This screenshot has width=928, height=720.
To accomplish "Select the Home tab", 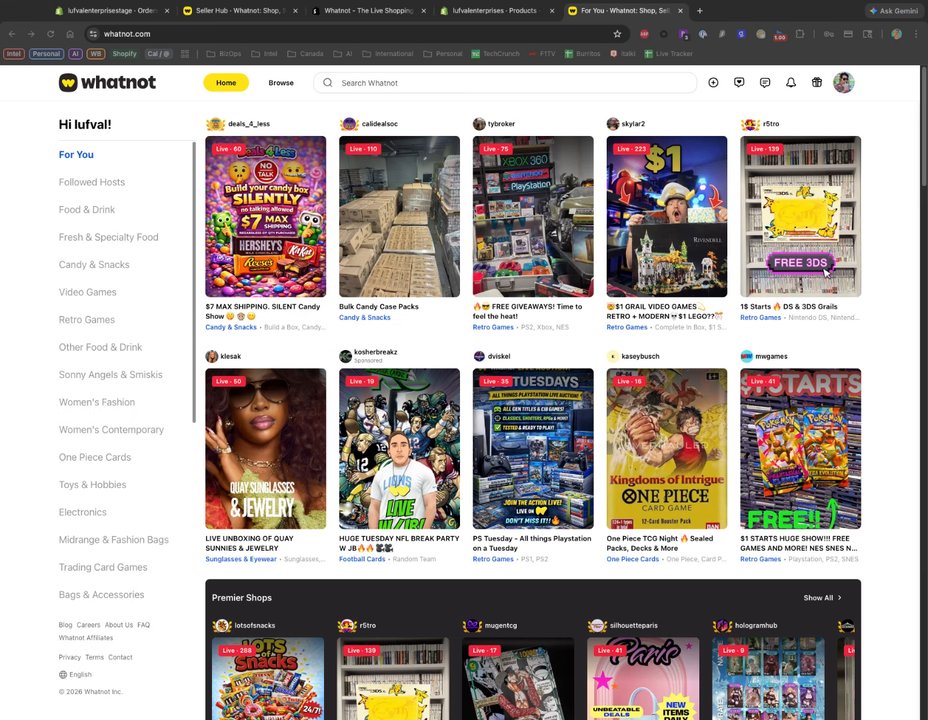I will pos(226,83).
